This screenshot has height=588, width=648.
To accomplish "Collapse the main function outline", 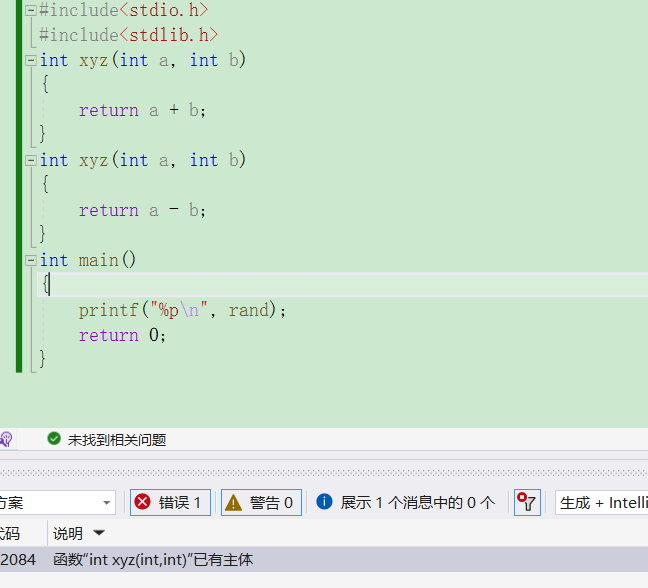I will [30, 260].
